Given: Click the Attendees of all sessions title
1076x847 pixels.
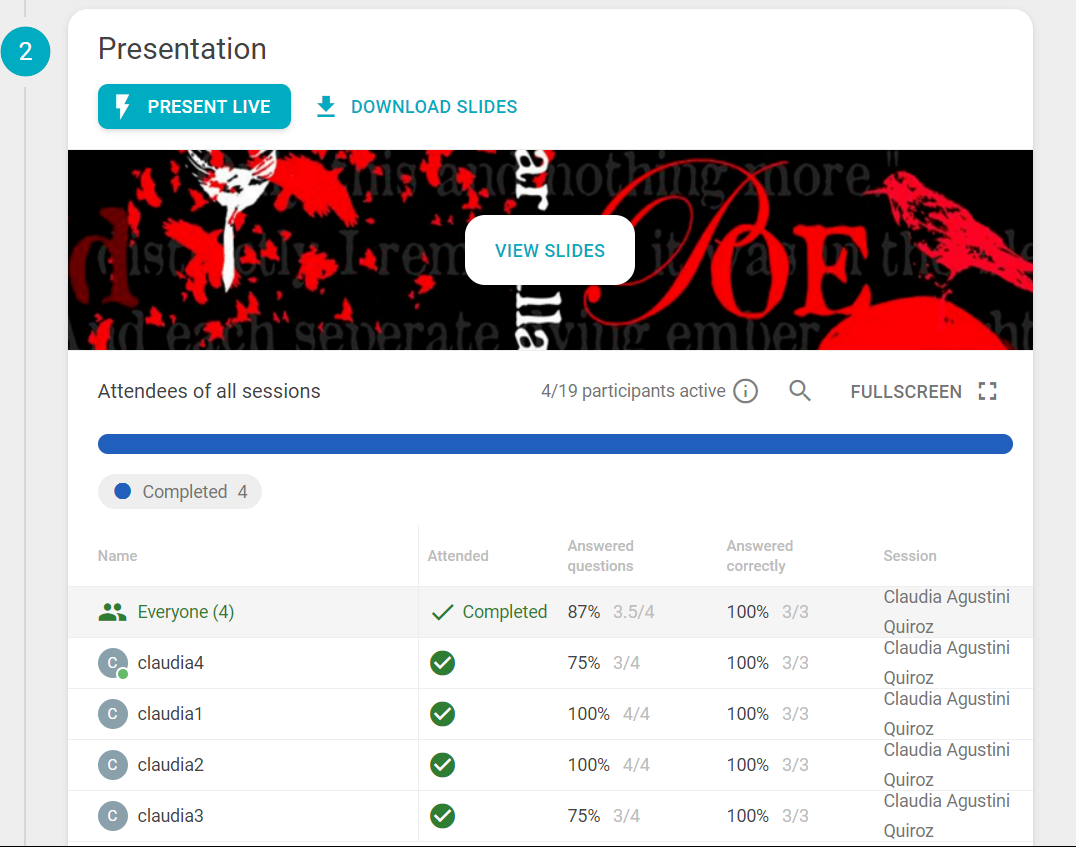Looking at the screenshot, I should pyautogui.click(x=209, y=391).
